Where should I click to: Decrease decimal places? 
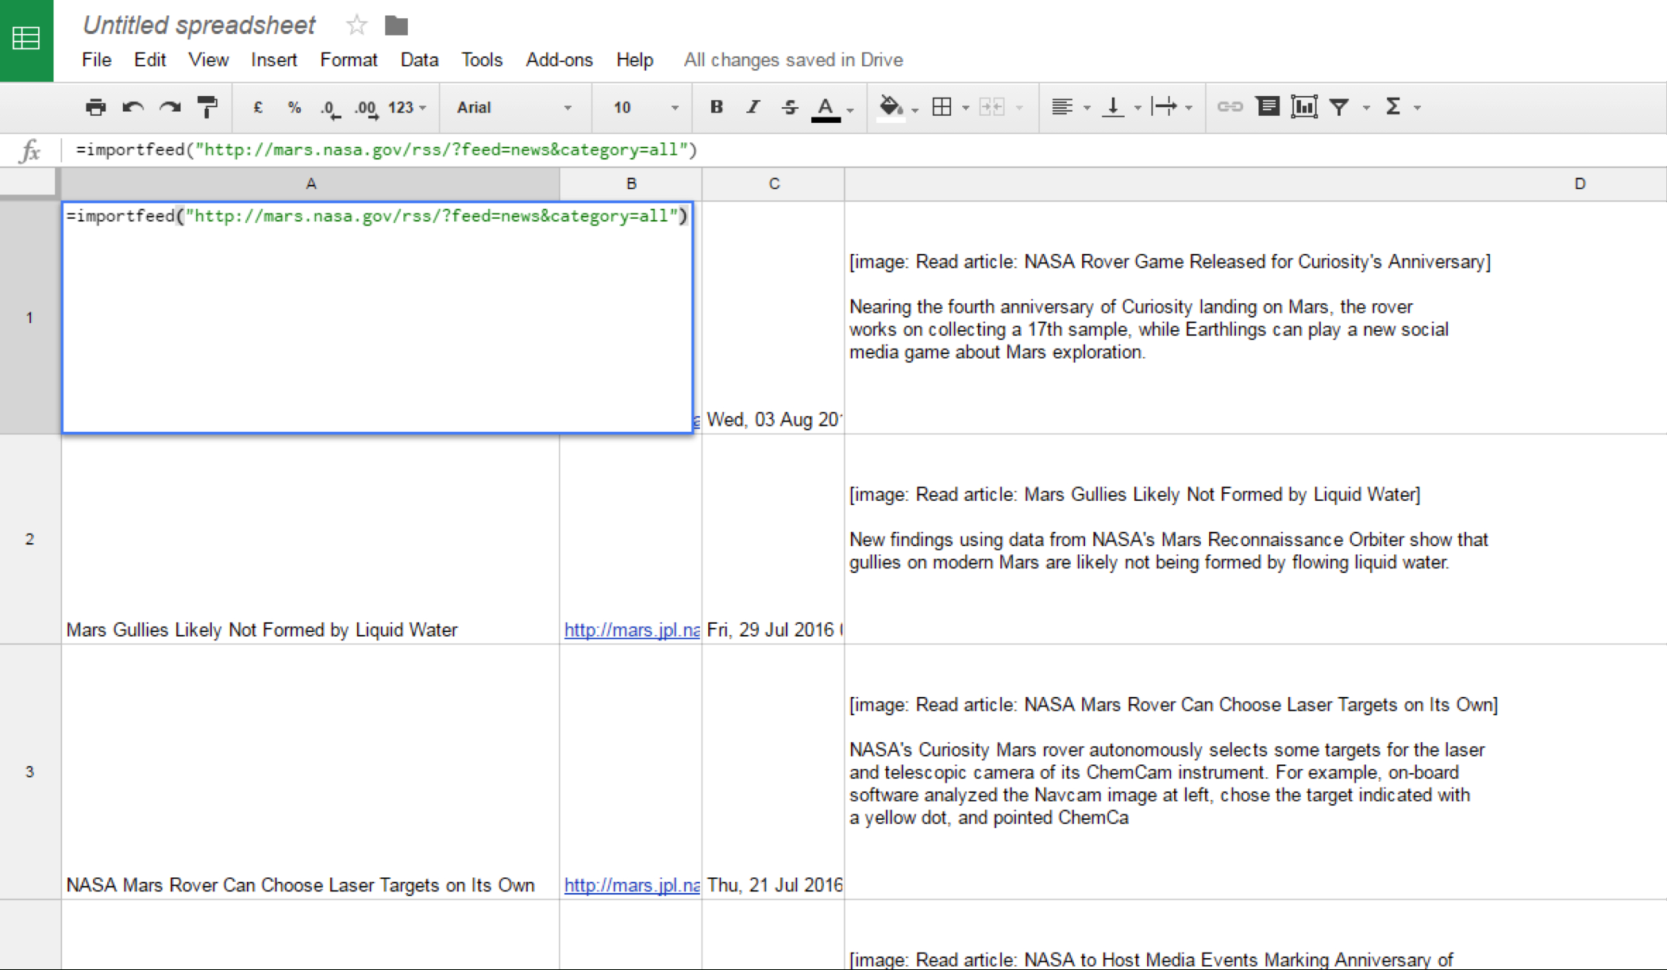coord(330,108)
